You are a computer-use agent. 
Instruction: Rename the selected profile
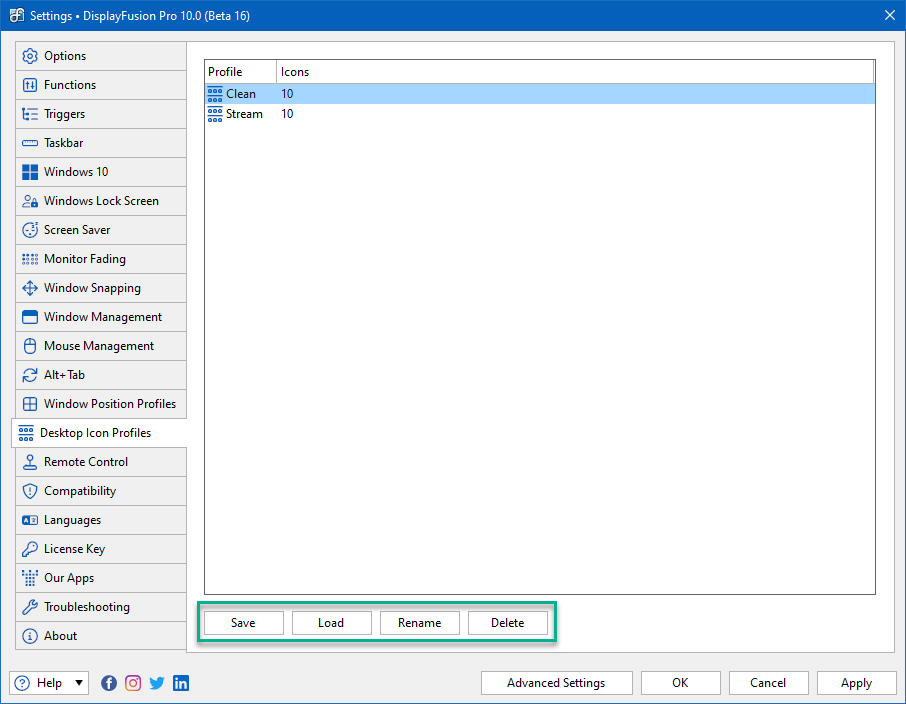click(419, 623)
